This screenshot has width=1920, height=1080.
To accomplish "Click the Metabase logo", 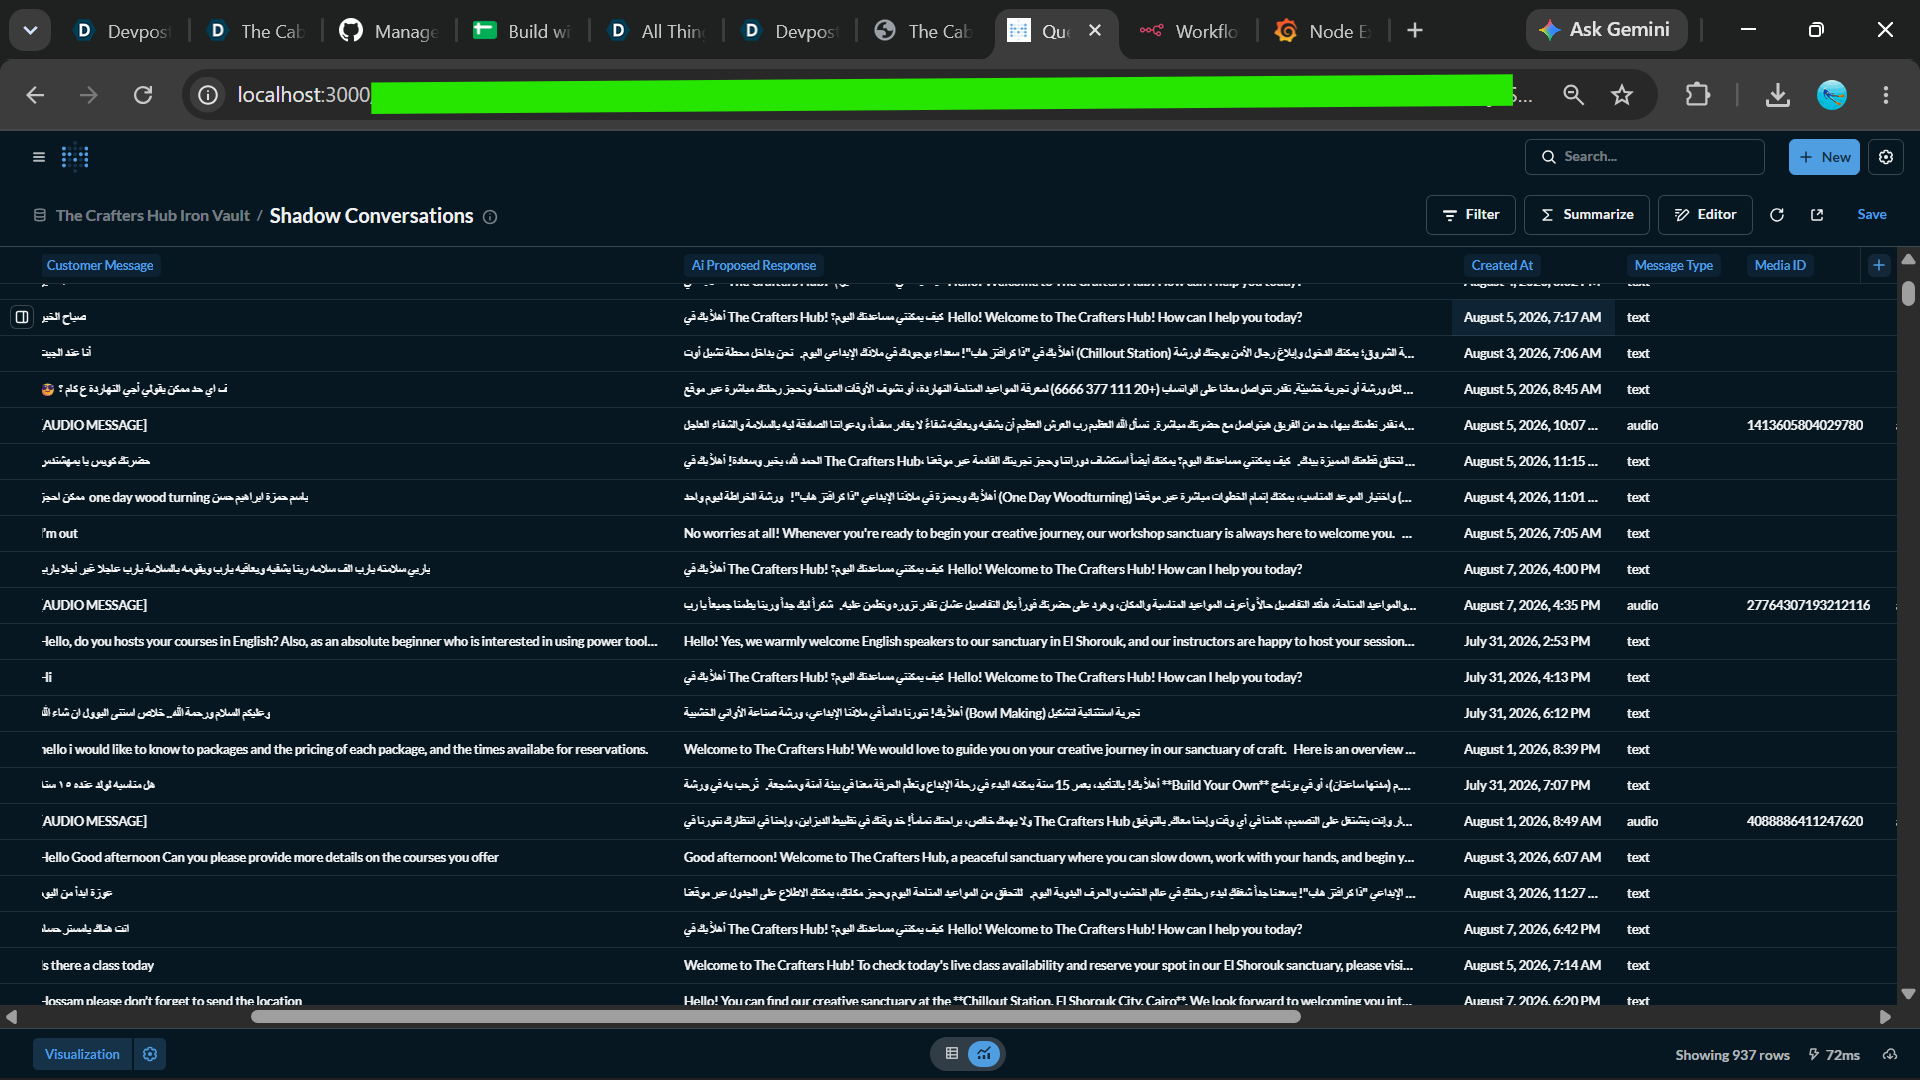I will click(75, 157).
